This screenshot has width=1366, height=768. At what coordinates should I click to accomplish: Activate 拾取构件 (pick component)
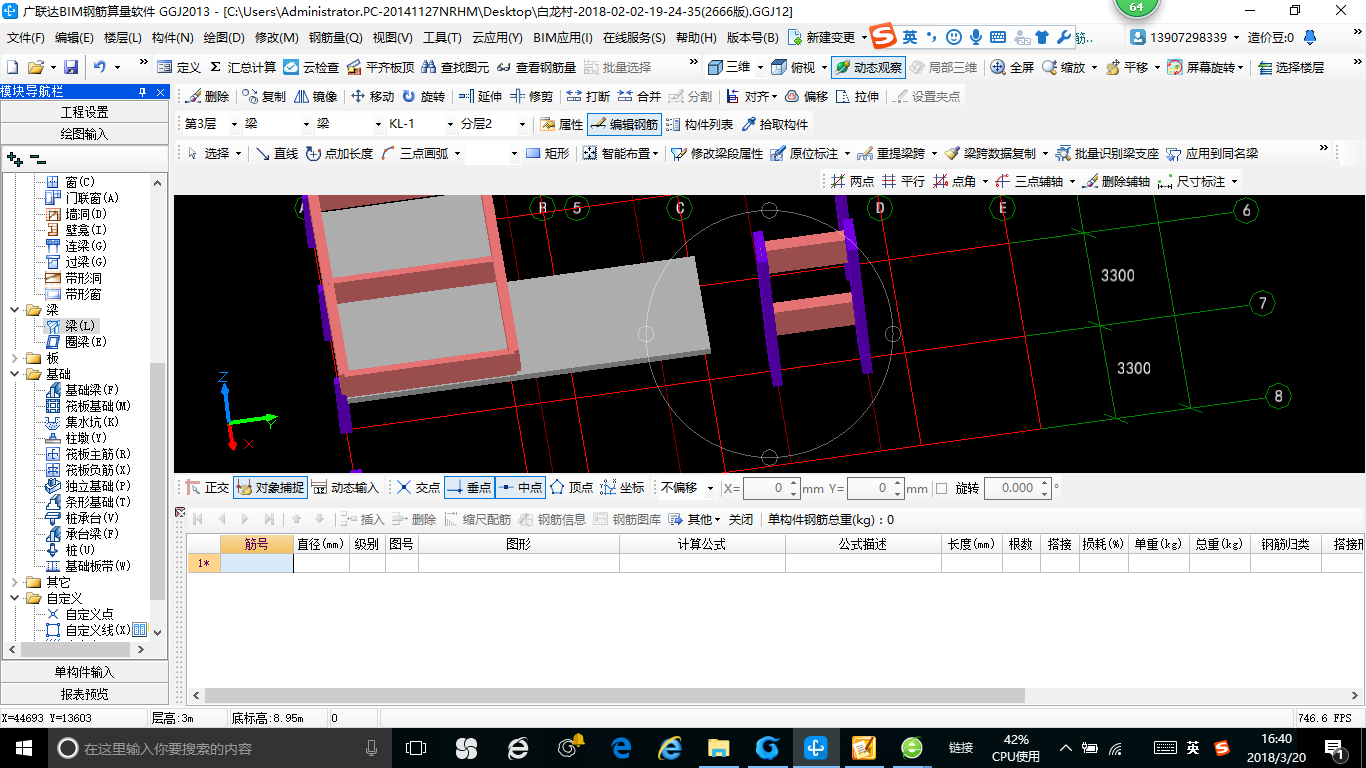774,125
